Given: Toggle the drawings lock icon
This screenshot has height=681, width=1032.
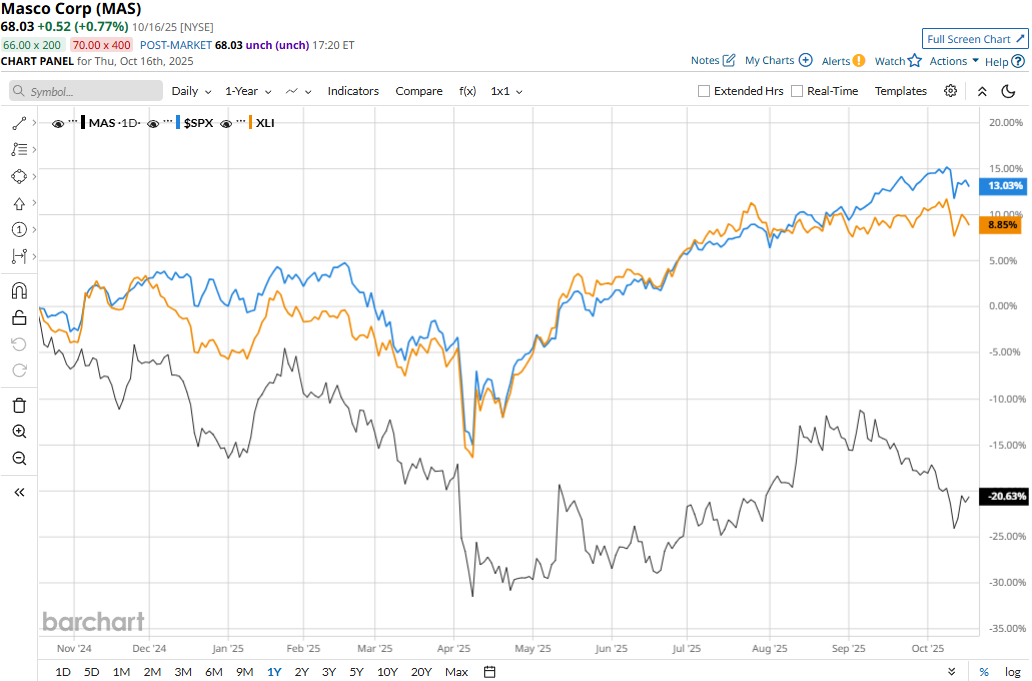Looking at the screenshot, I should pyautogui.click(x=19, y=318).
